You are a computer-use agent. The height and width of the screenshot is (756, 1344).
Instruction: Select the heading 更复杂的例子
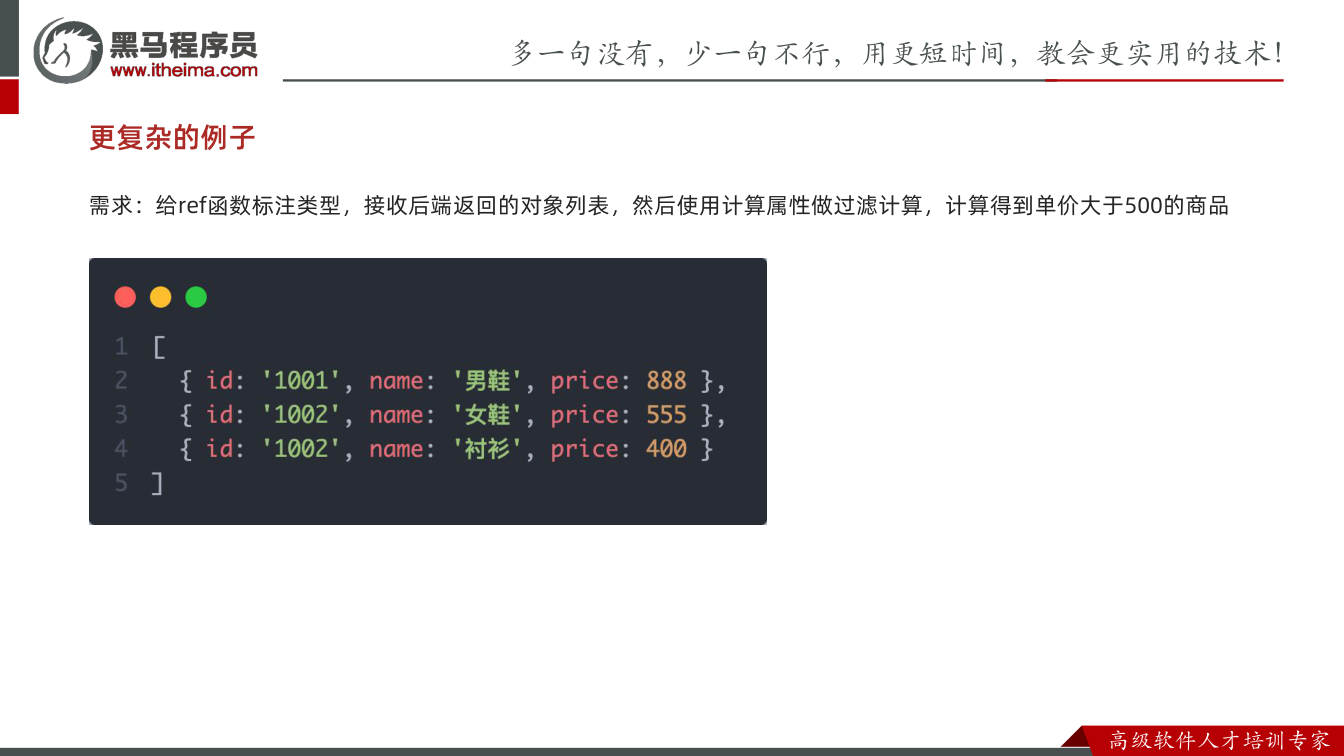coord(173,137)
